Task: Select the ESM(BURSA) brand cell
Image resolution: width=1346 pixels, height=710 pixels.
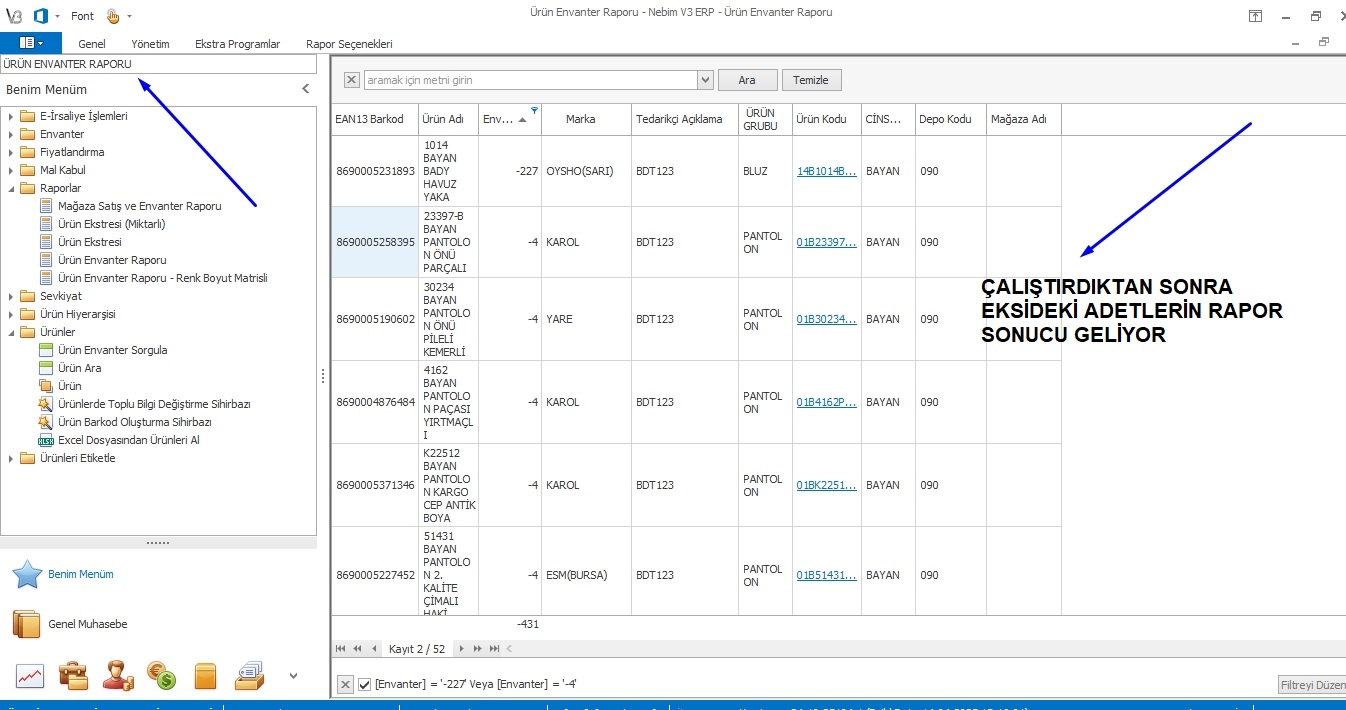Action: (x=586, y=575)
